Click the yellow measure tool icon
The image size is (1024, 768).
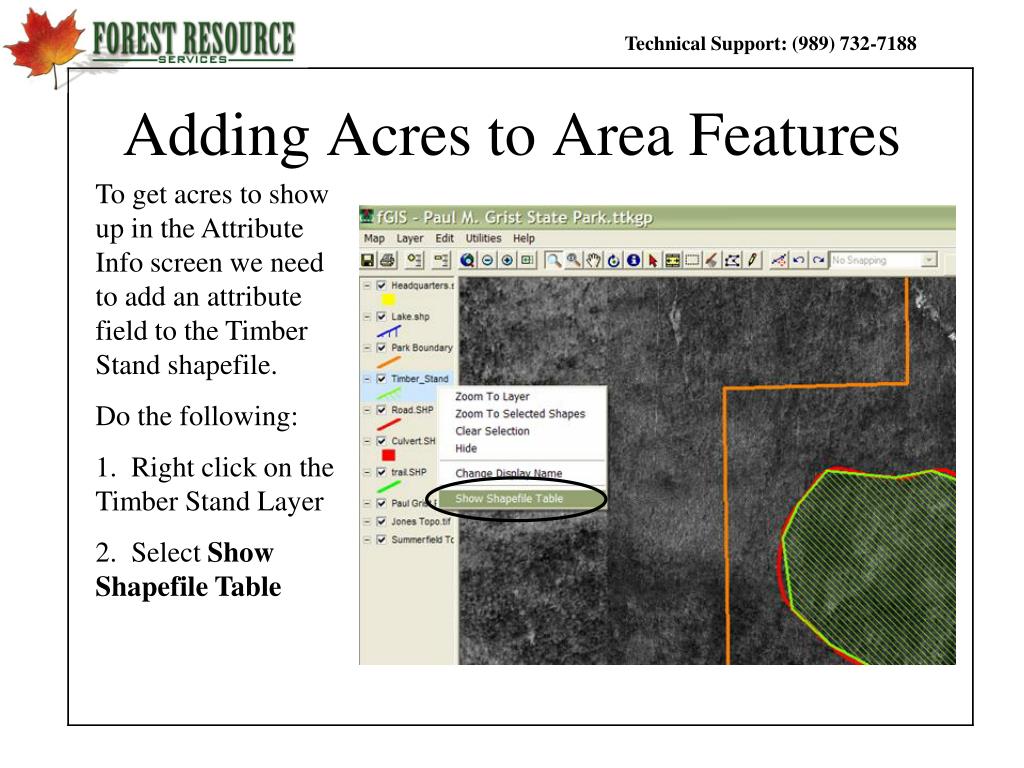[672, 261]
